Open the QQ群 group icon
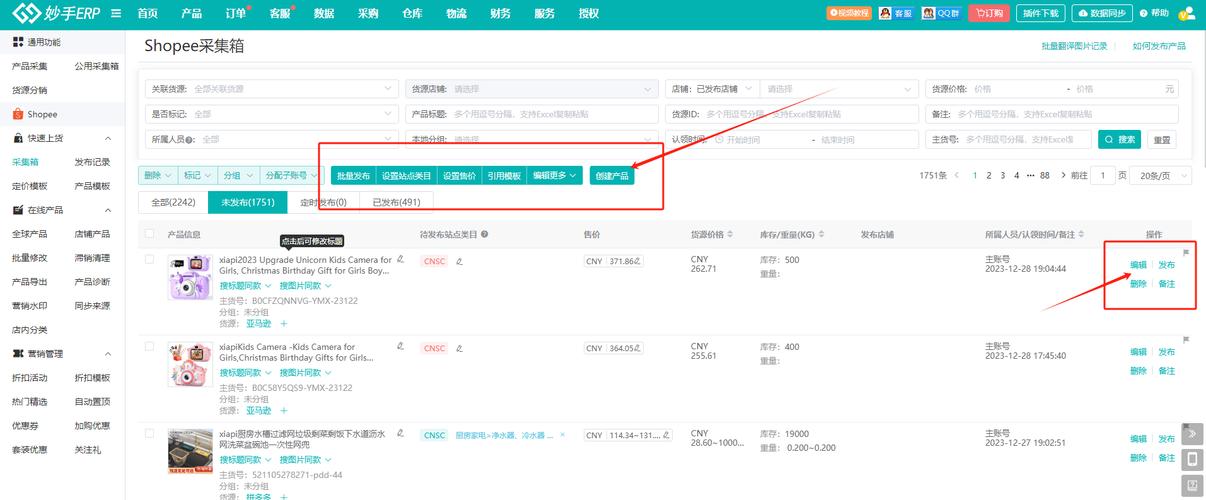Image resolution: width=1206 pixels, height=500 pixels. click(x=943, y=13)
